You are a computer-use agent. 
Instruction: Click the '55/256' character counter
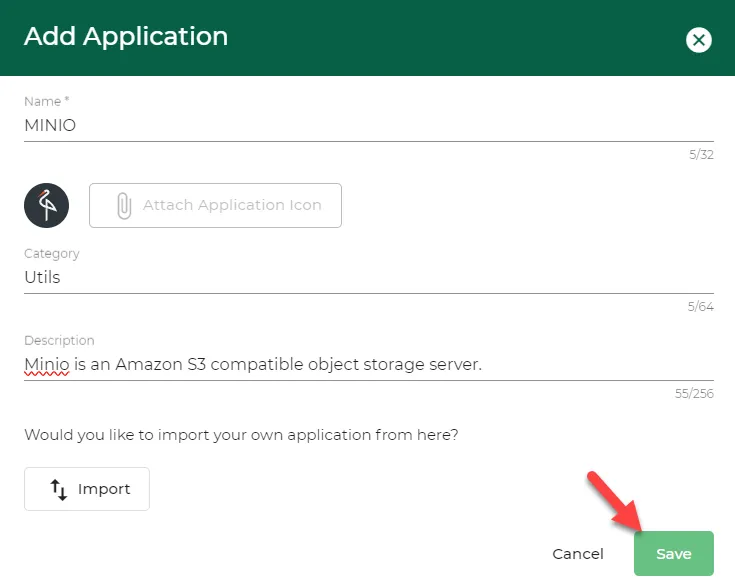(694, 393)
